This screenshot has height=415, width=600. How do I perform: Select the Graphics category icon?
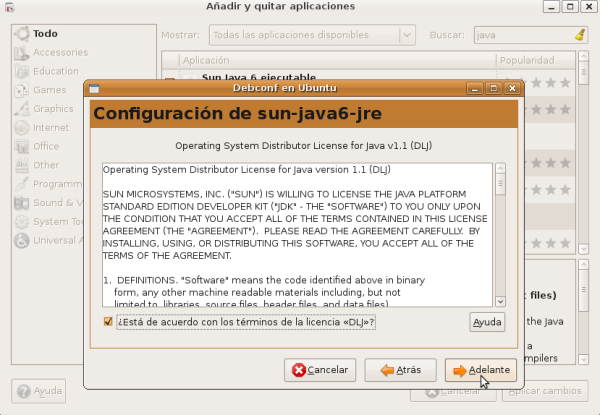21,109
